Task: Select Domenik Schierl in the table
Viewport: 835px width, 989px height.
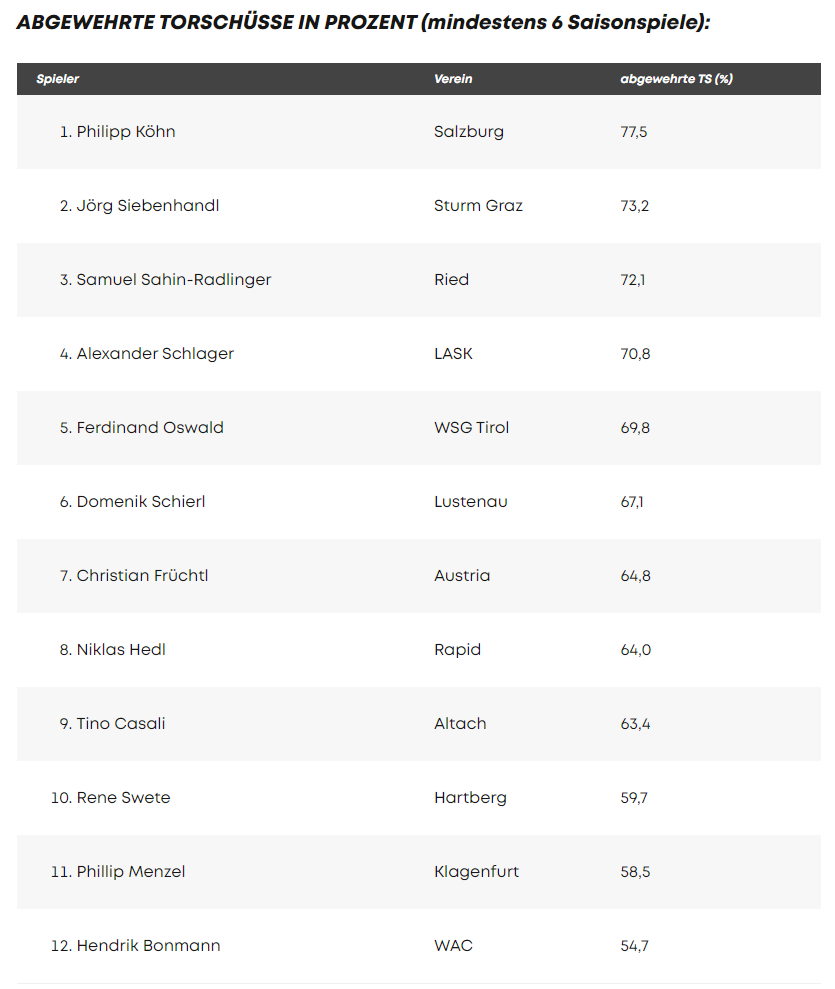Action: point(141,501)
